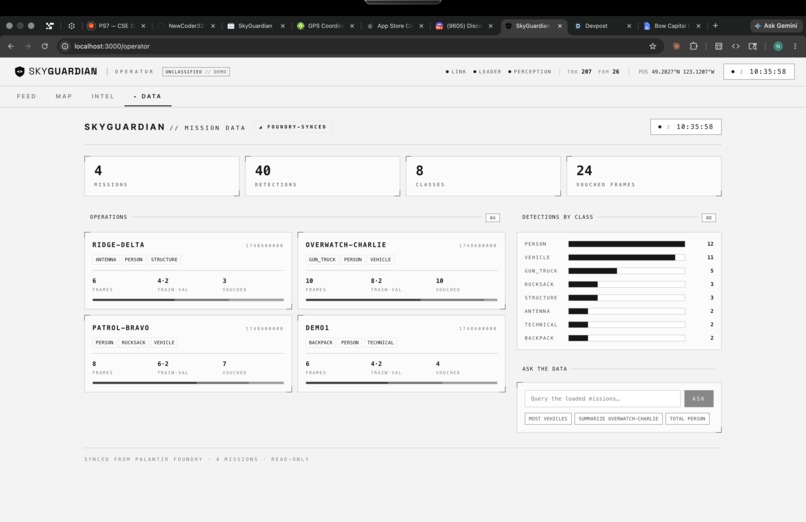Click the 24 VOUCHED FRAMES stat card
The width and height of the screenshot is (806, 522).
(644, 176)
